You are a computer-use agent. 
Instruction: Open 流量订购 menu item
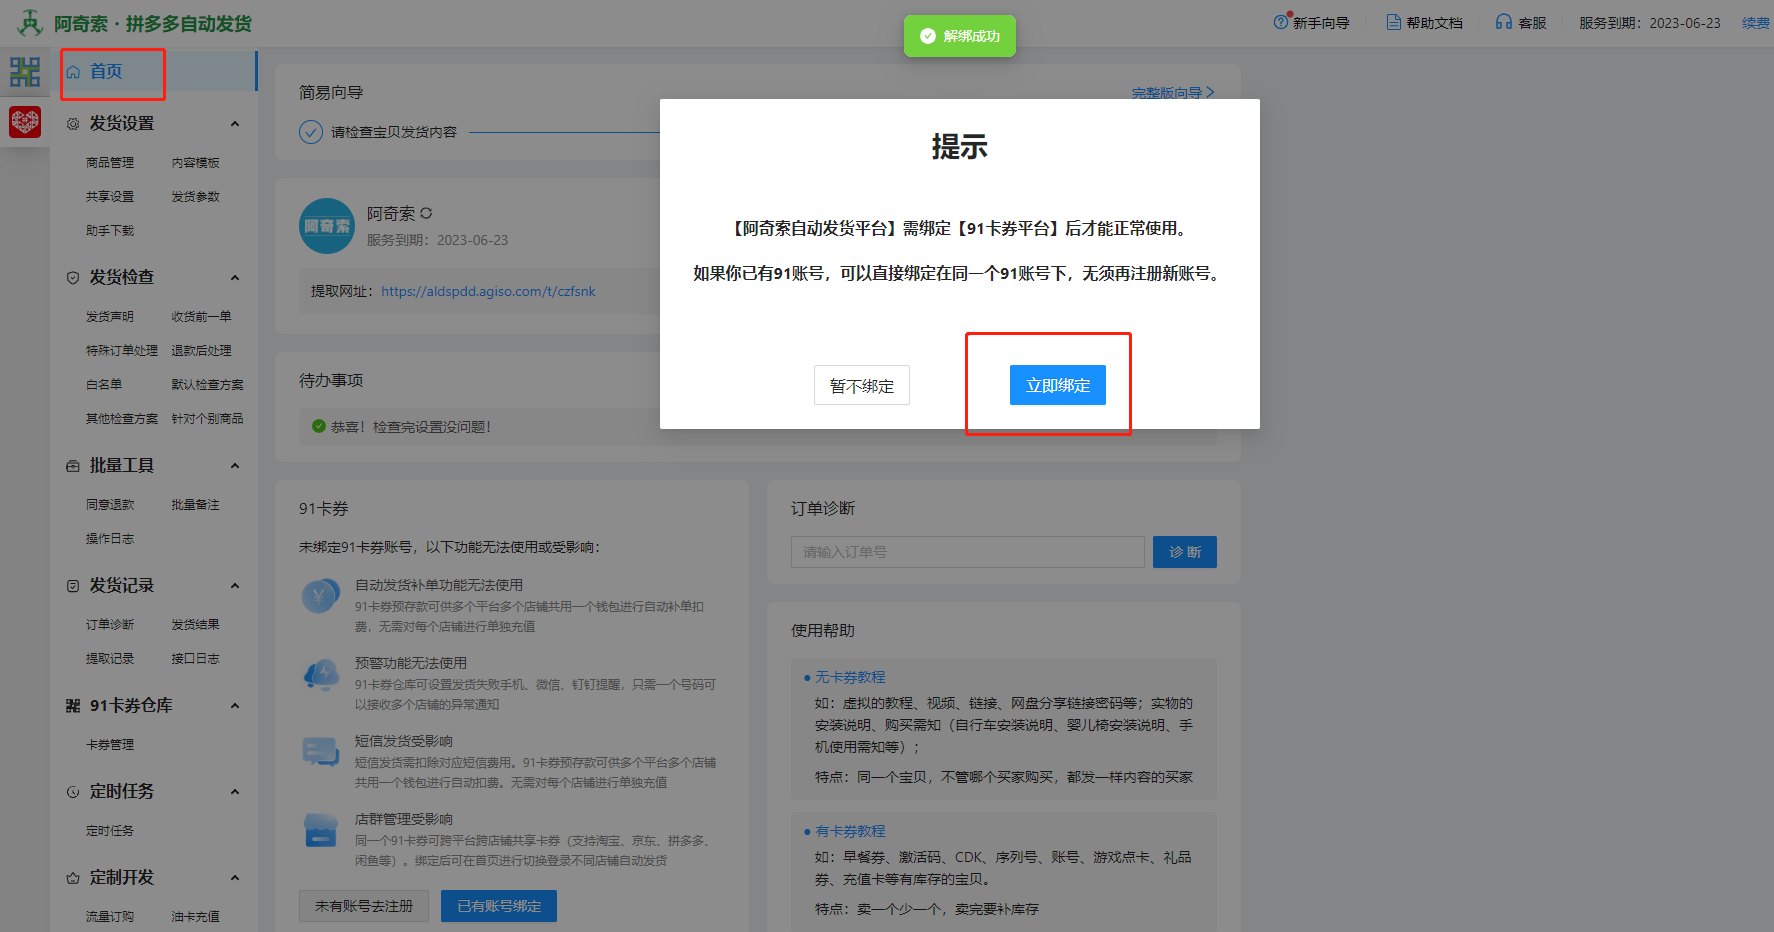110,916
